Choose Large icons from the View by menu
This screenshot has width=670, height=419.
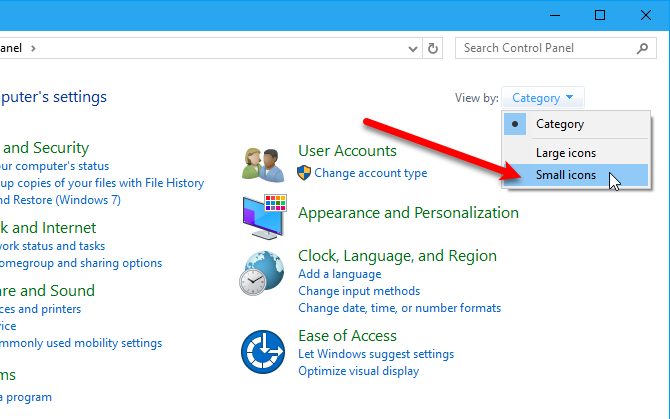[x=576, y=153]
